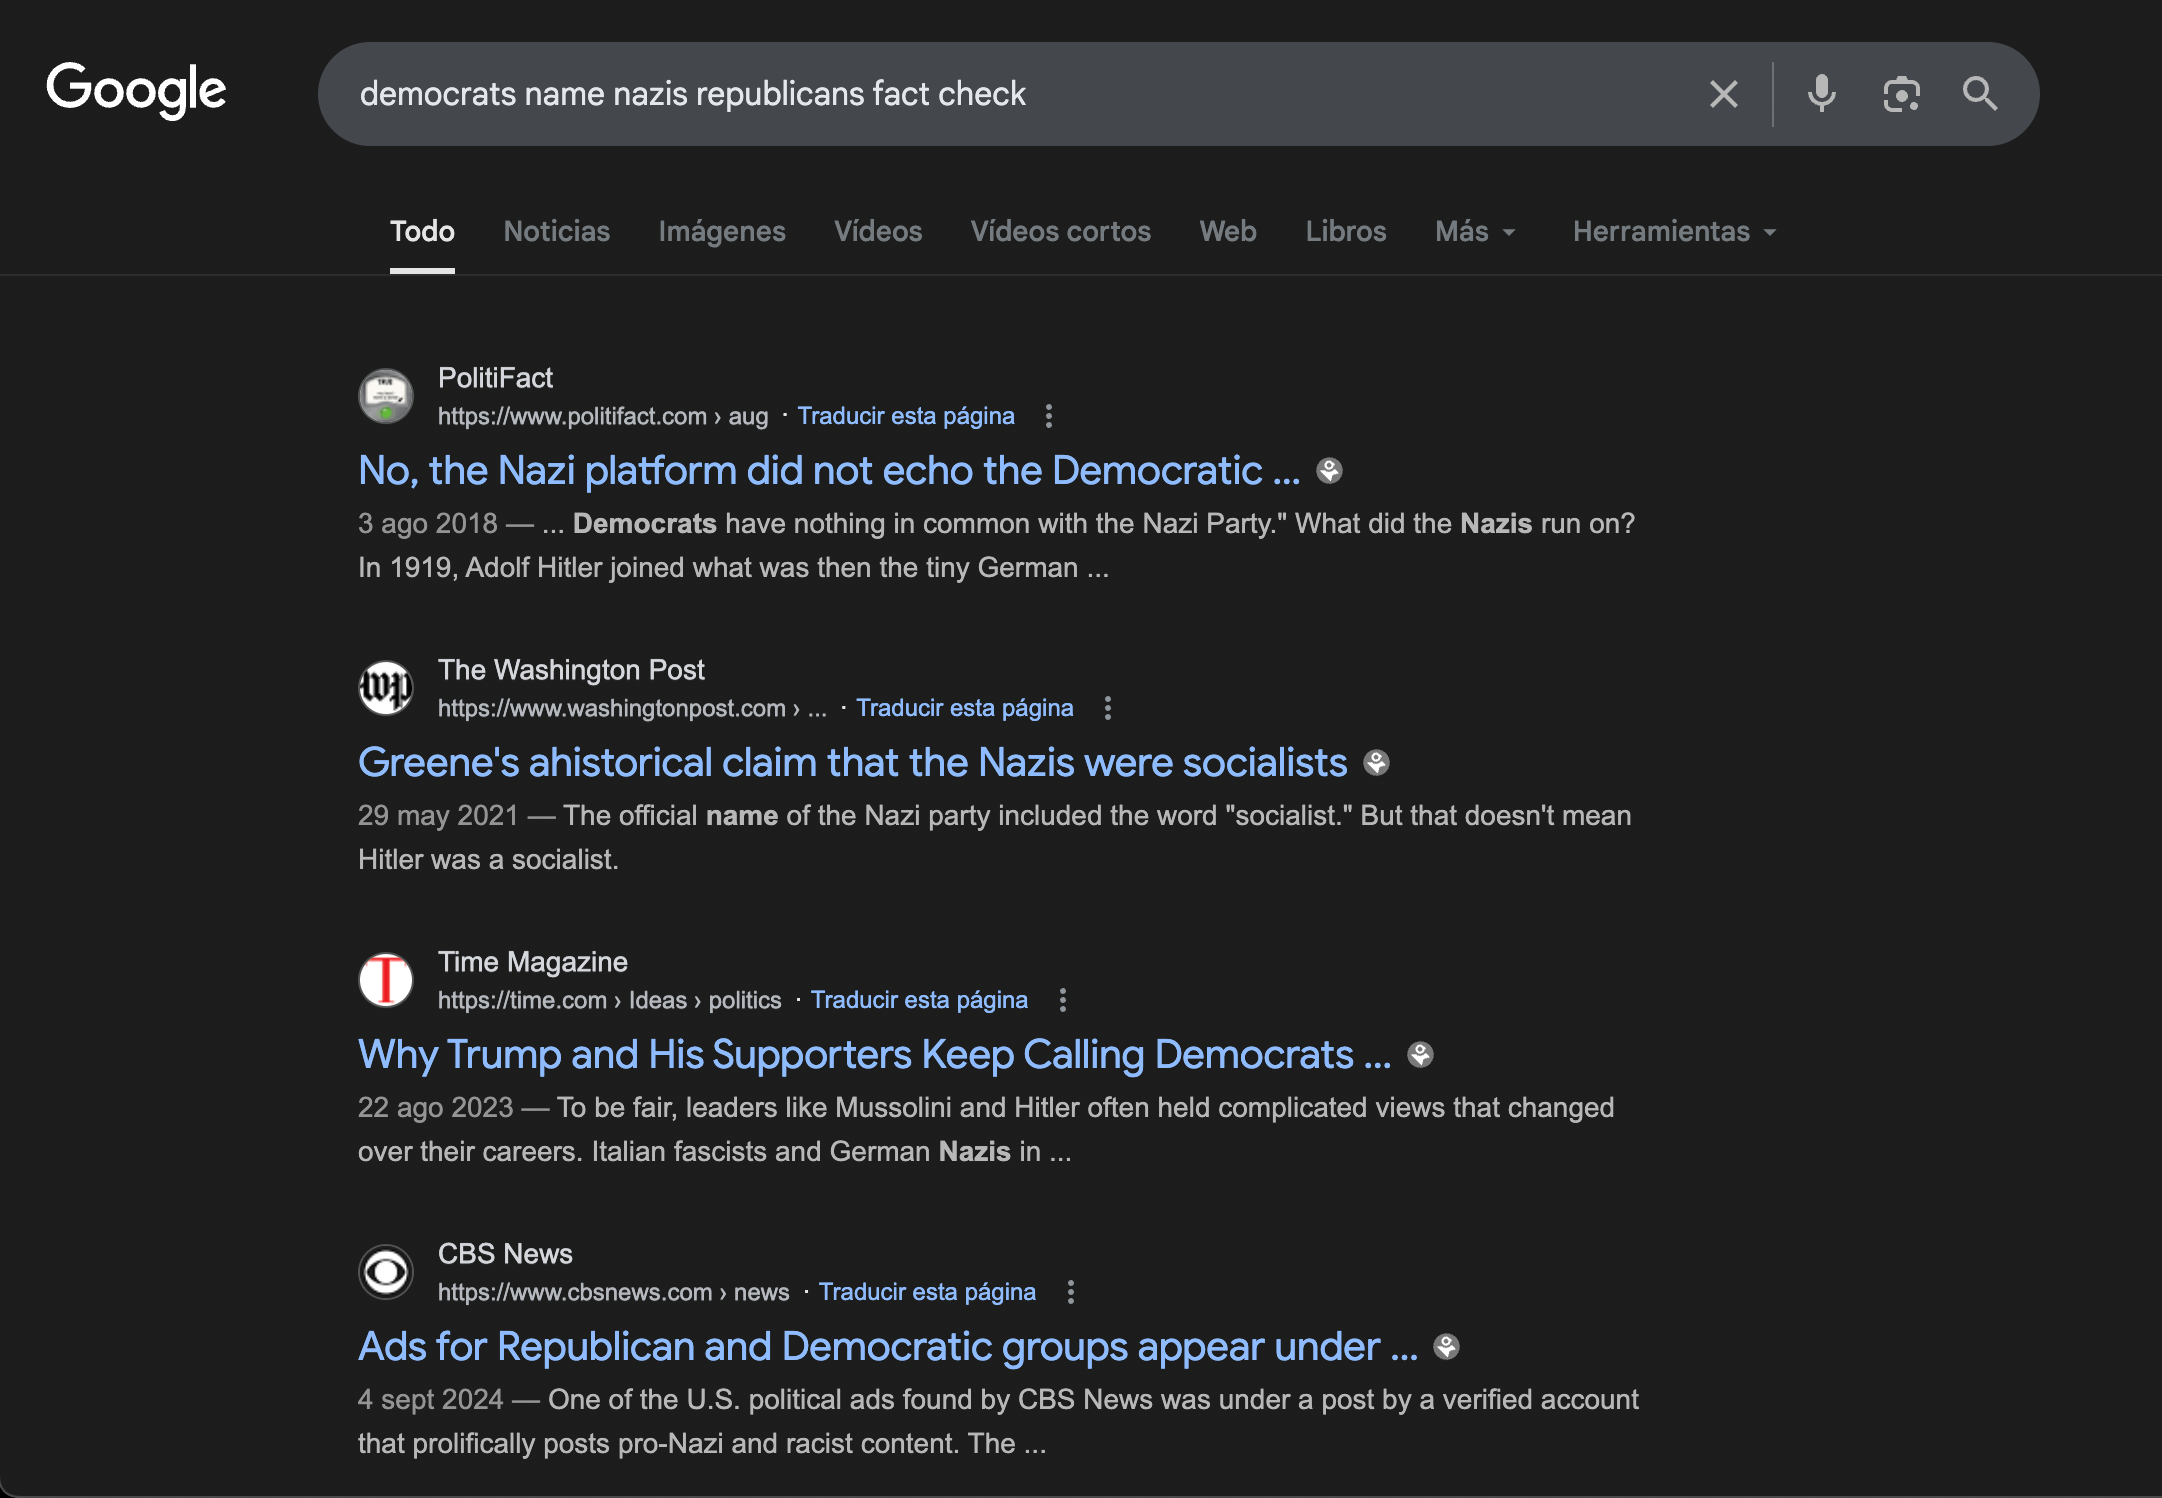Click the magnifying glass search button
The image size is (2162, 1498).
pos(1979,94)
